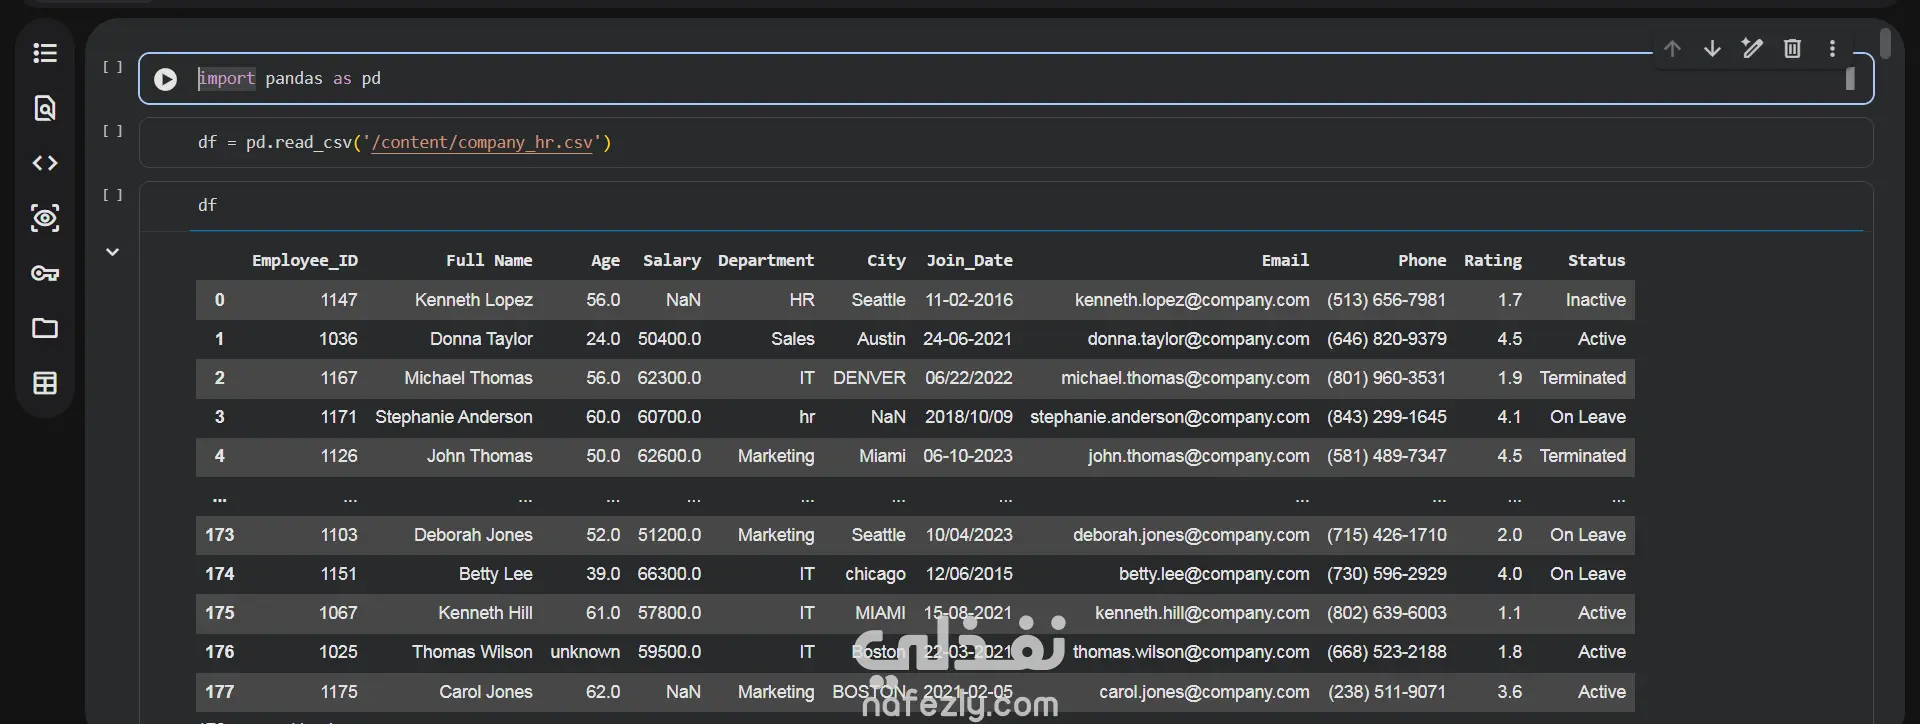Screen dimensions: 1920x724
Task: Click the Salary column header
Action: point(672,261)
